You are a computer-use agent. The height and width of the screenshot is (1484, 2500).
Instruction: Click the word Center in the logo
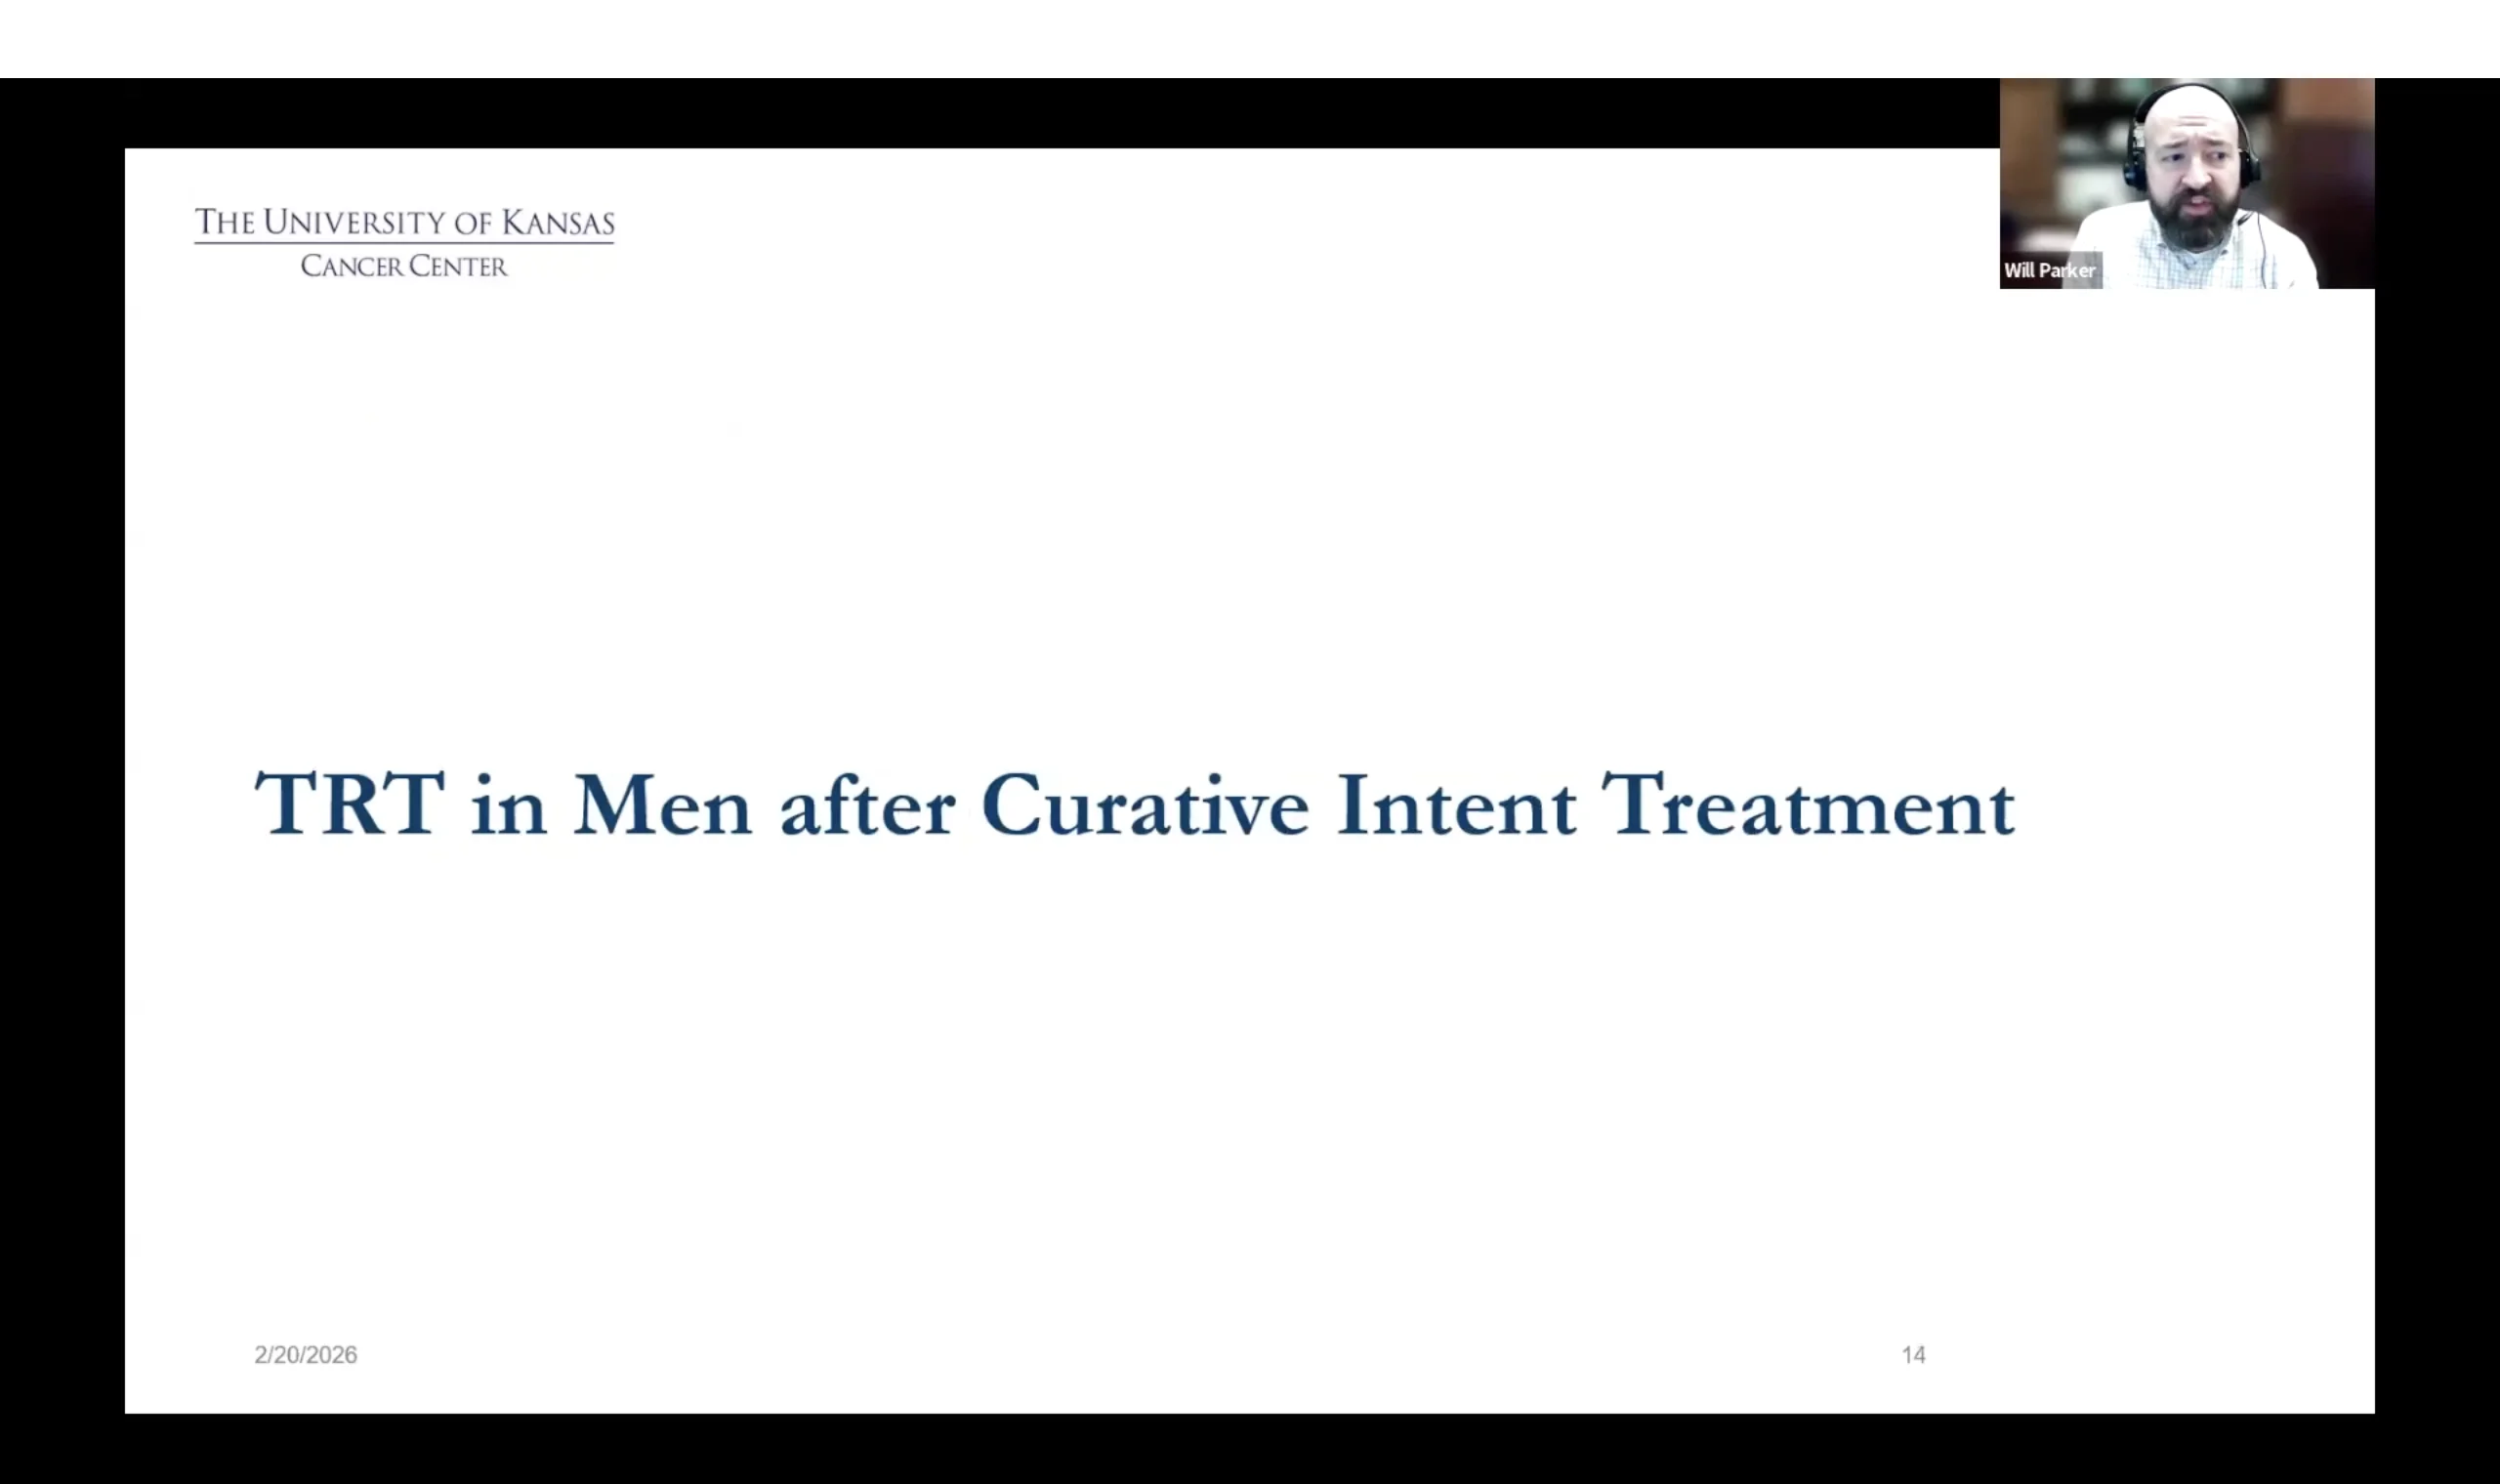point(458,266)
